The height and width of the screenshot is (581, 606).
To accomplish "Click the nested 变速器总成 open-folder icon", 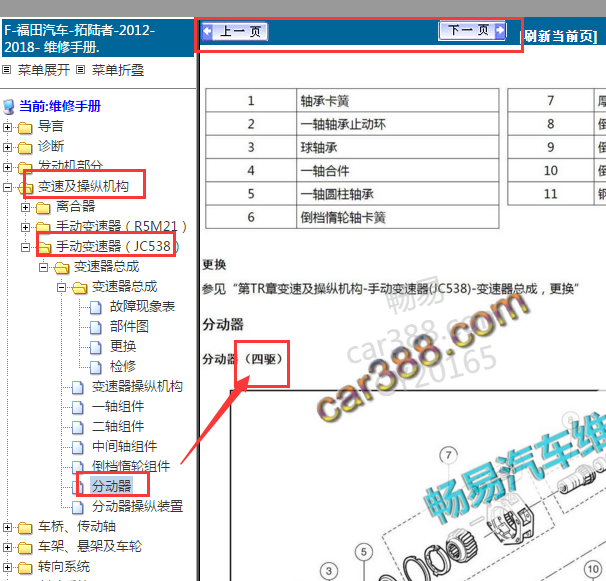I will tap(80, 288).
